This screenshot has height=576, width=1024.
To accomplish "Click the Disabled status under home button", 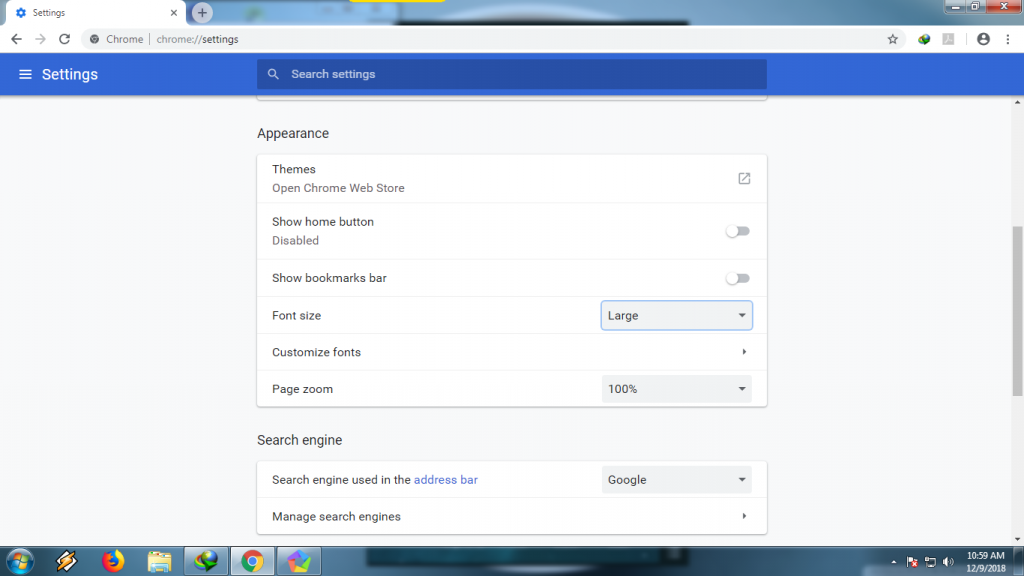I will click(295, 241).
